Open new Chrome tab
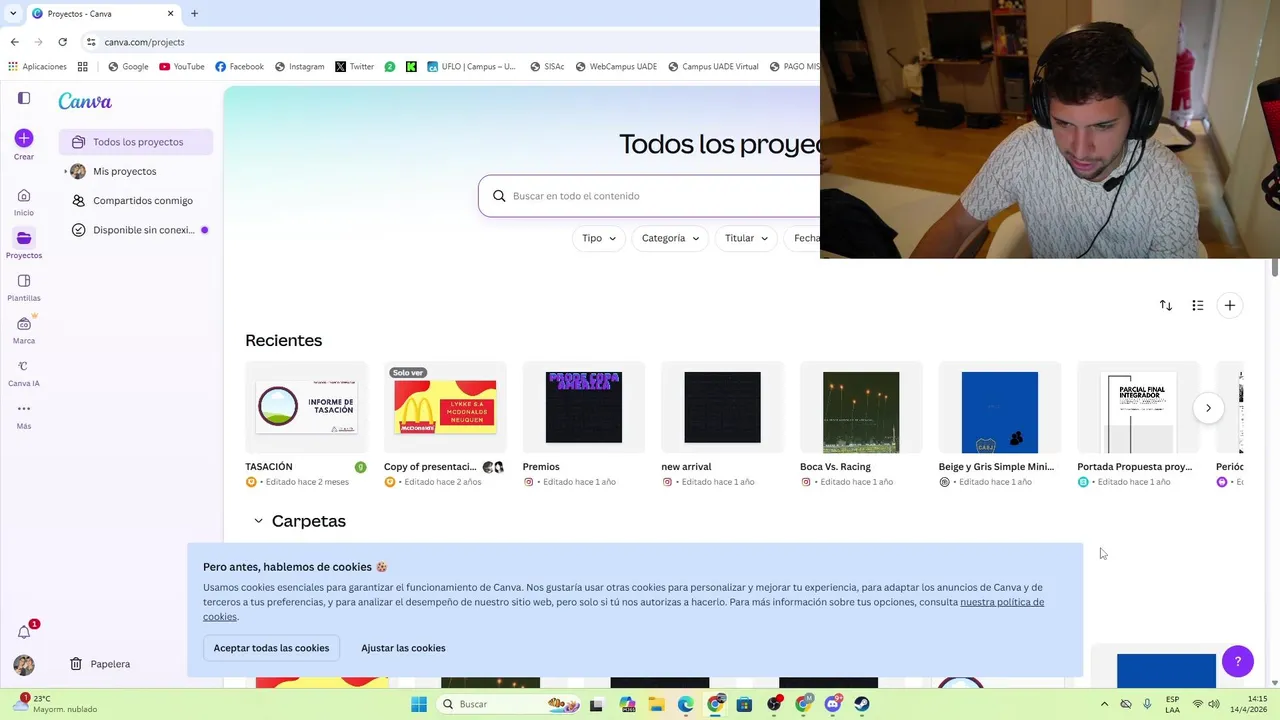1280x720 pixels. coord(194,14)
